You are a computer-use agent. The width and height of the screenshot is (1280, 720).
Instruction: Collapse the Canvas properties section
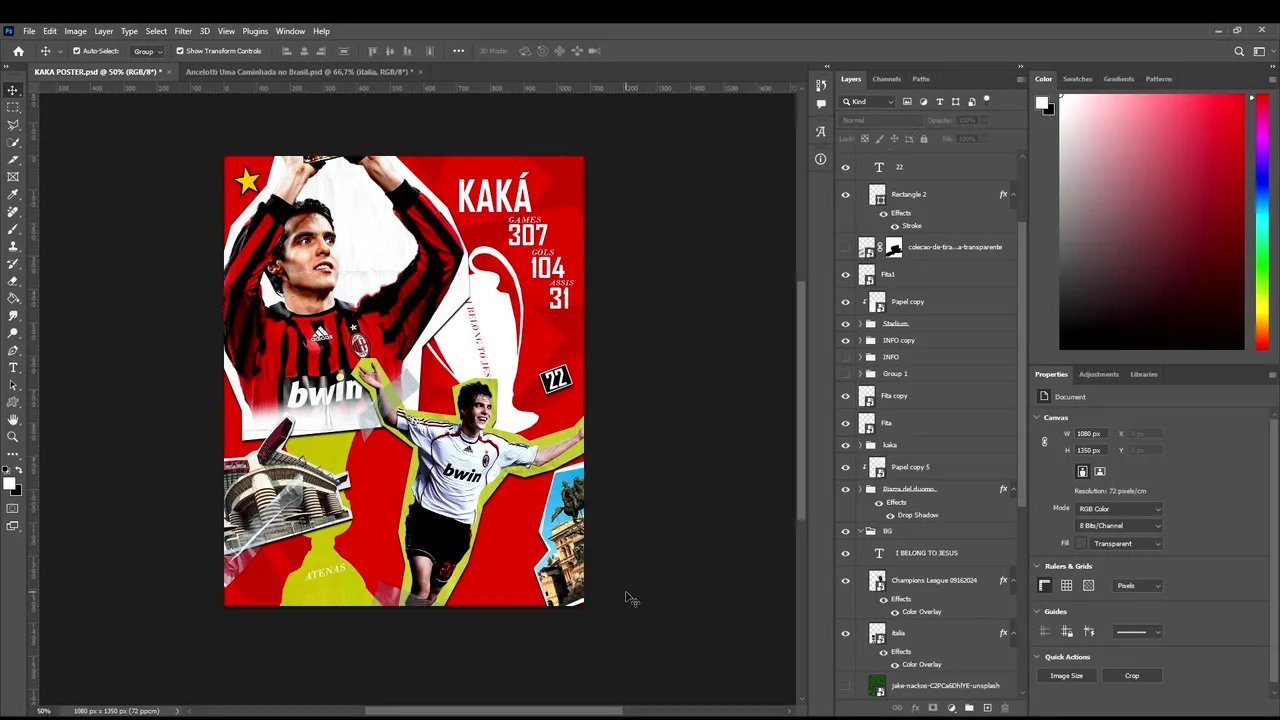pos(1037,418)
